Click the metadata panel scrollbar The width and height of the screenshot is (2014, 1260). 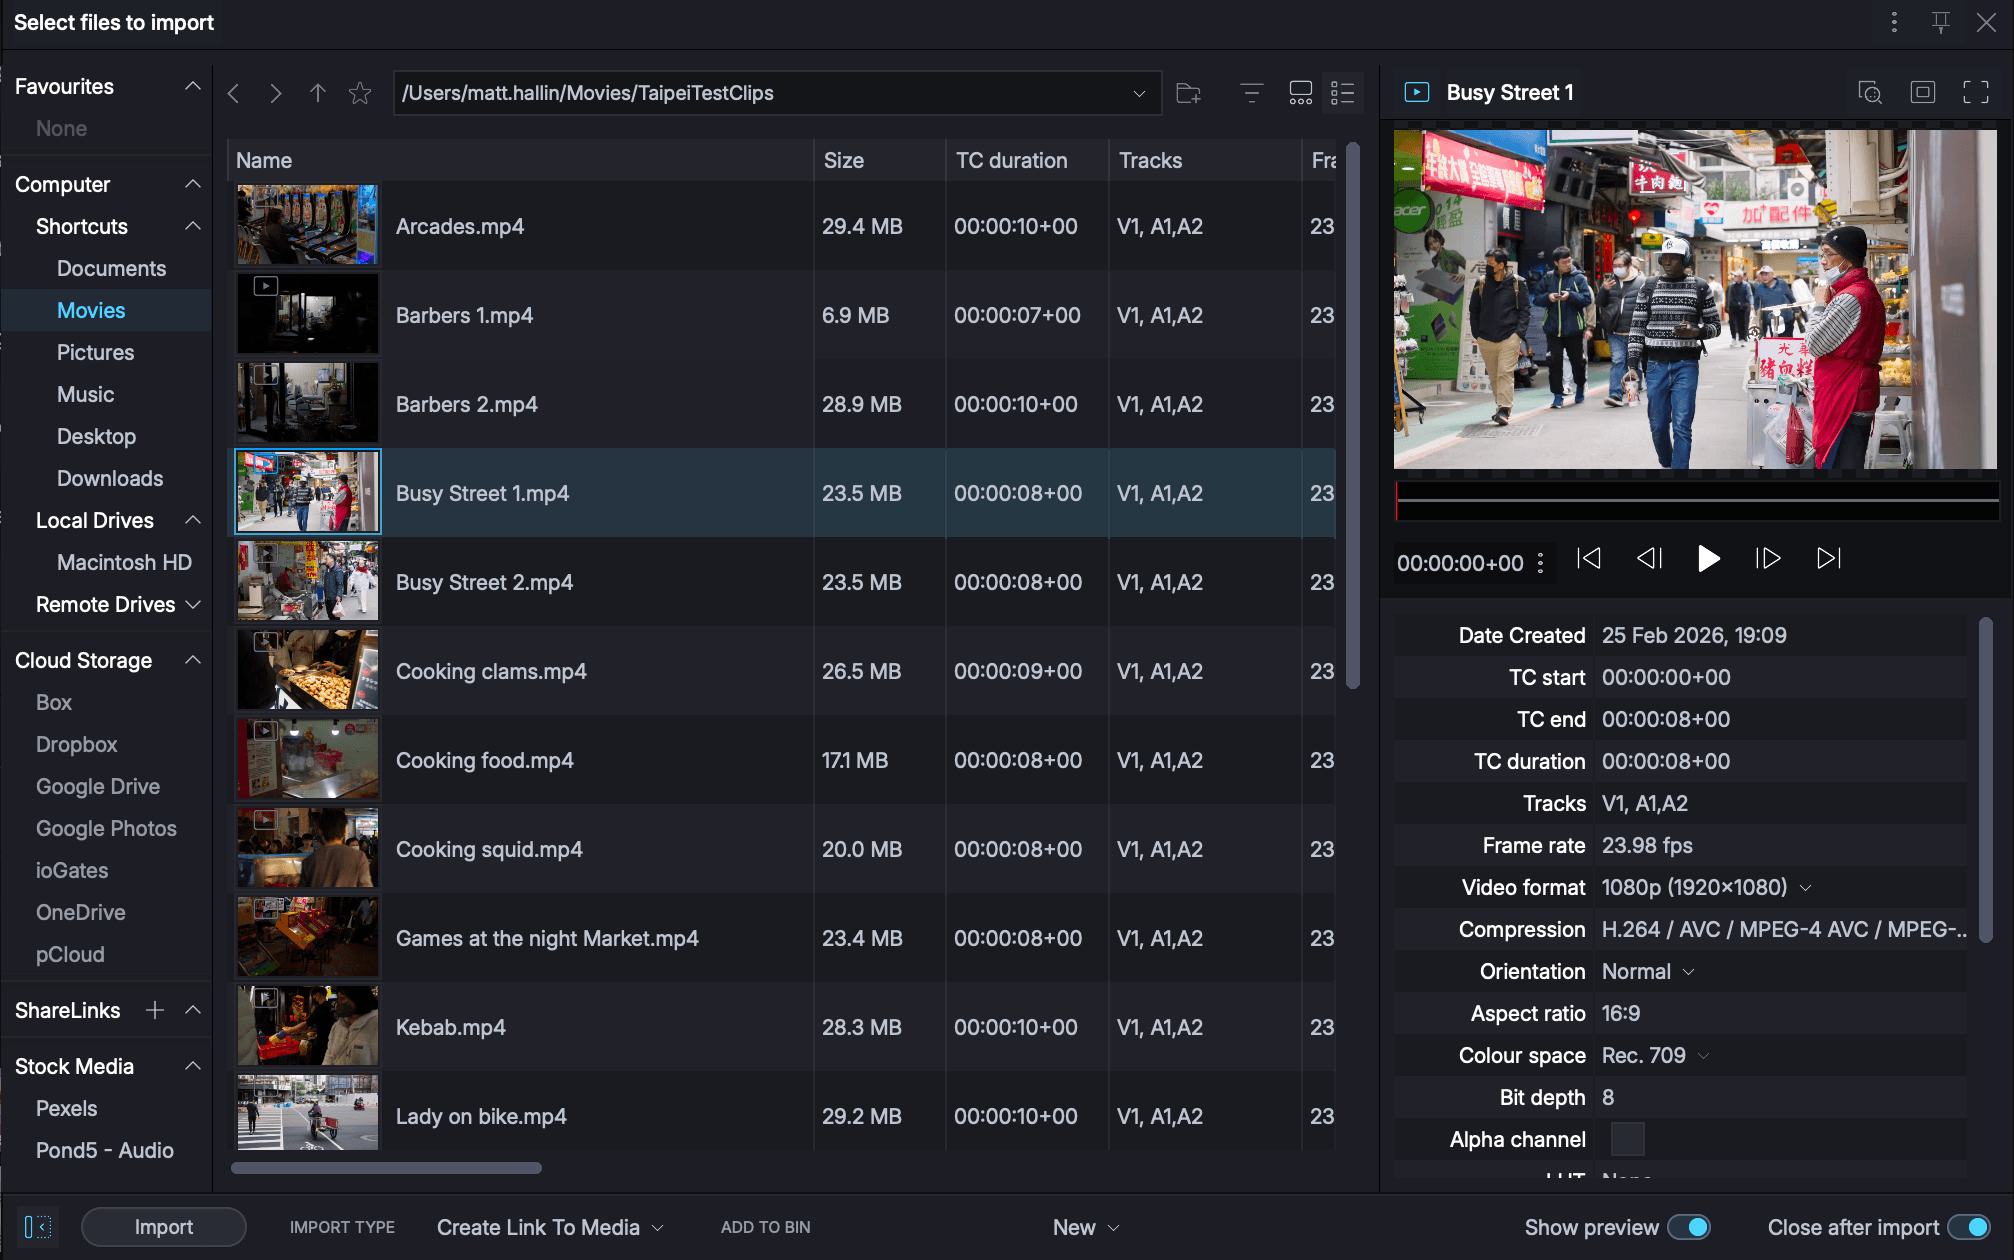pyautogui.click(x=1986, y=780)
